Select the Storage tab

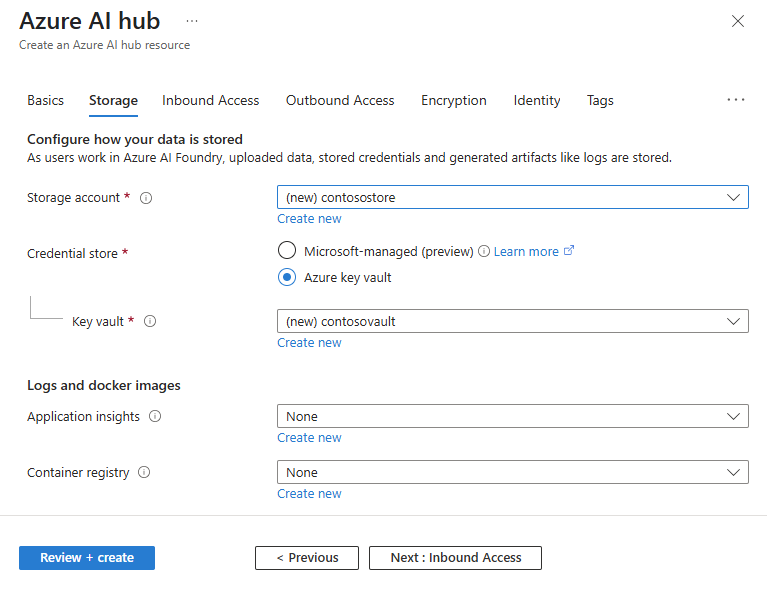pyautogui.click(x=113, y=101)
